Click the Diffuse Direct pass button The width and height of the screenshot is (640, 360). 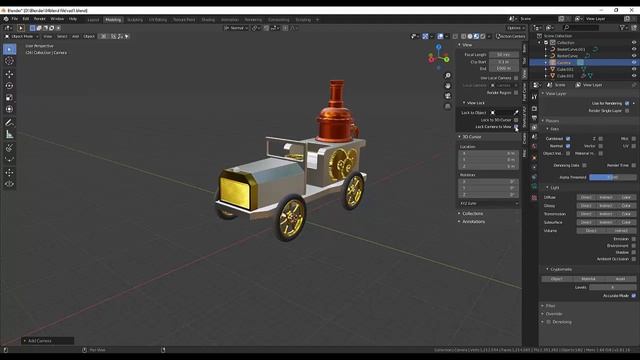(x=586, y=198)
